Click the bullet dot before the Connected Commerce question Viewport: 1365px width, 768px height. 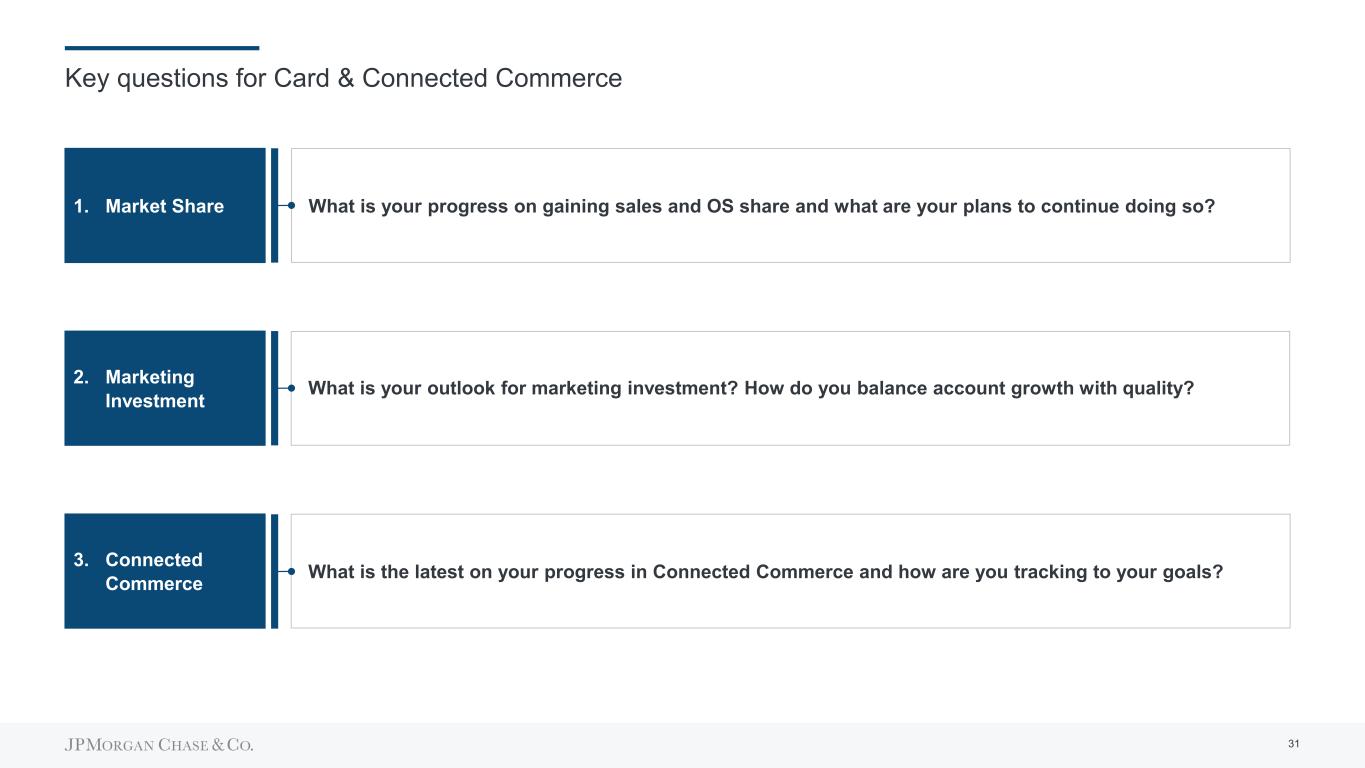tap(291, 571)
